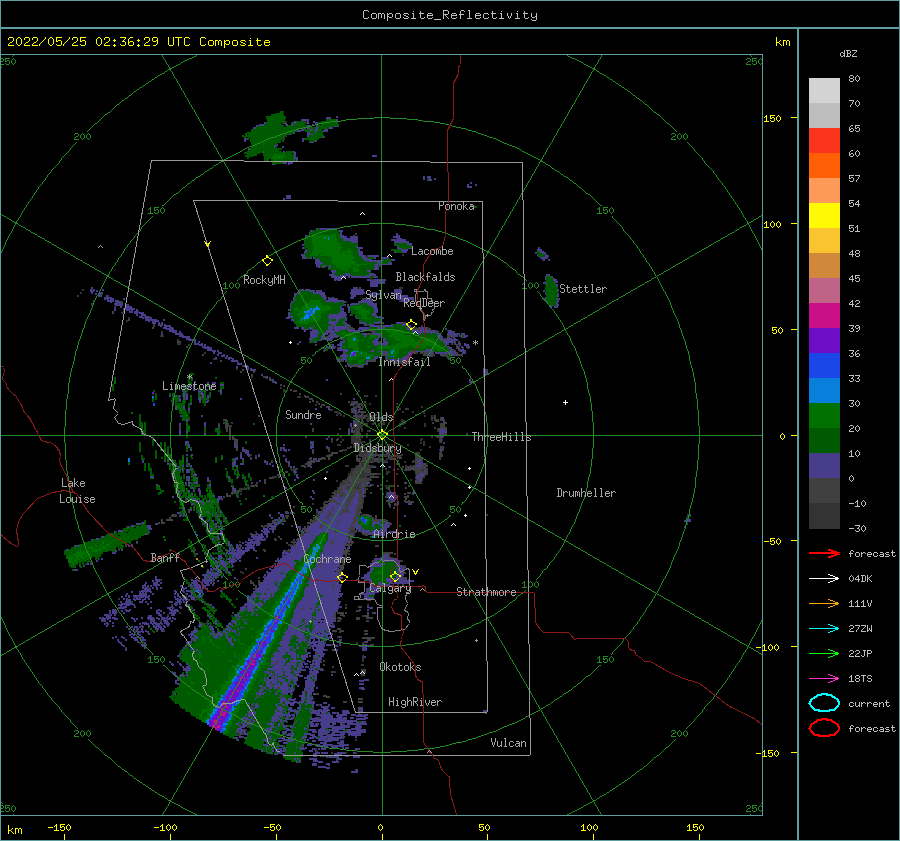Screen dimensions: 900x841
Task: Click the yellow diamond marker above Calgary
Action: click(x=395, y=576)
